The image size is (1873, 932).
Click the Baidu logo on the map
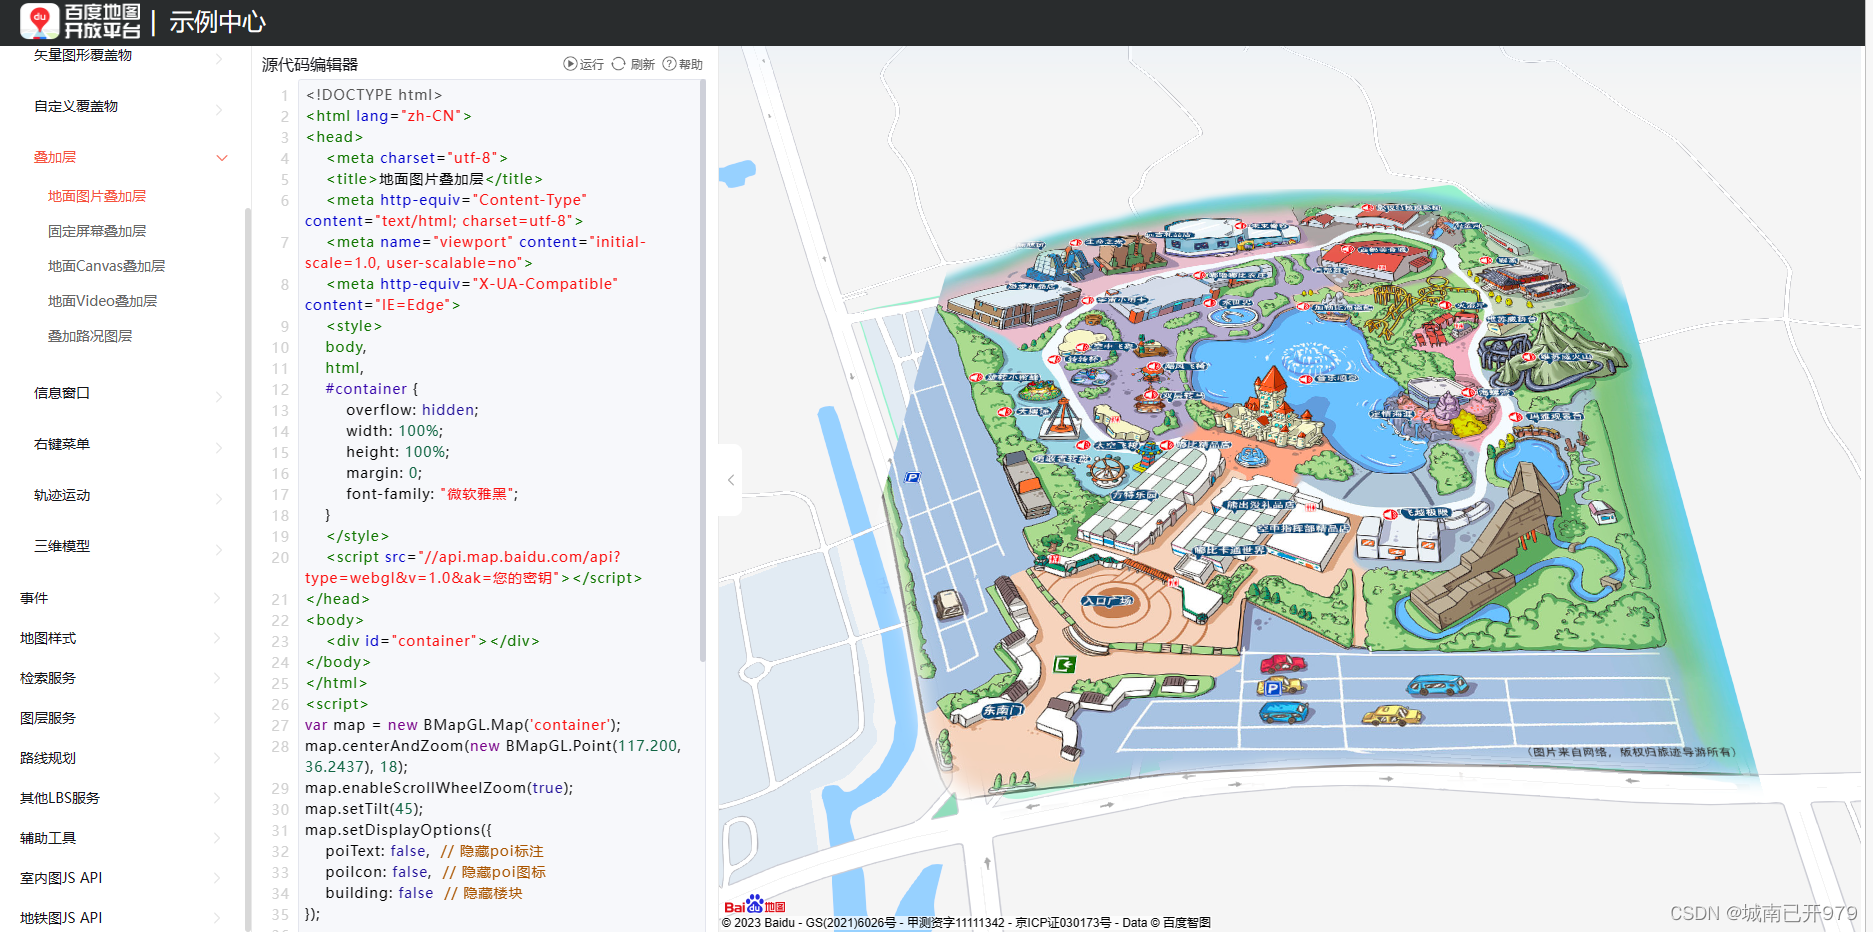point(755,905)
